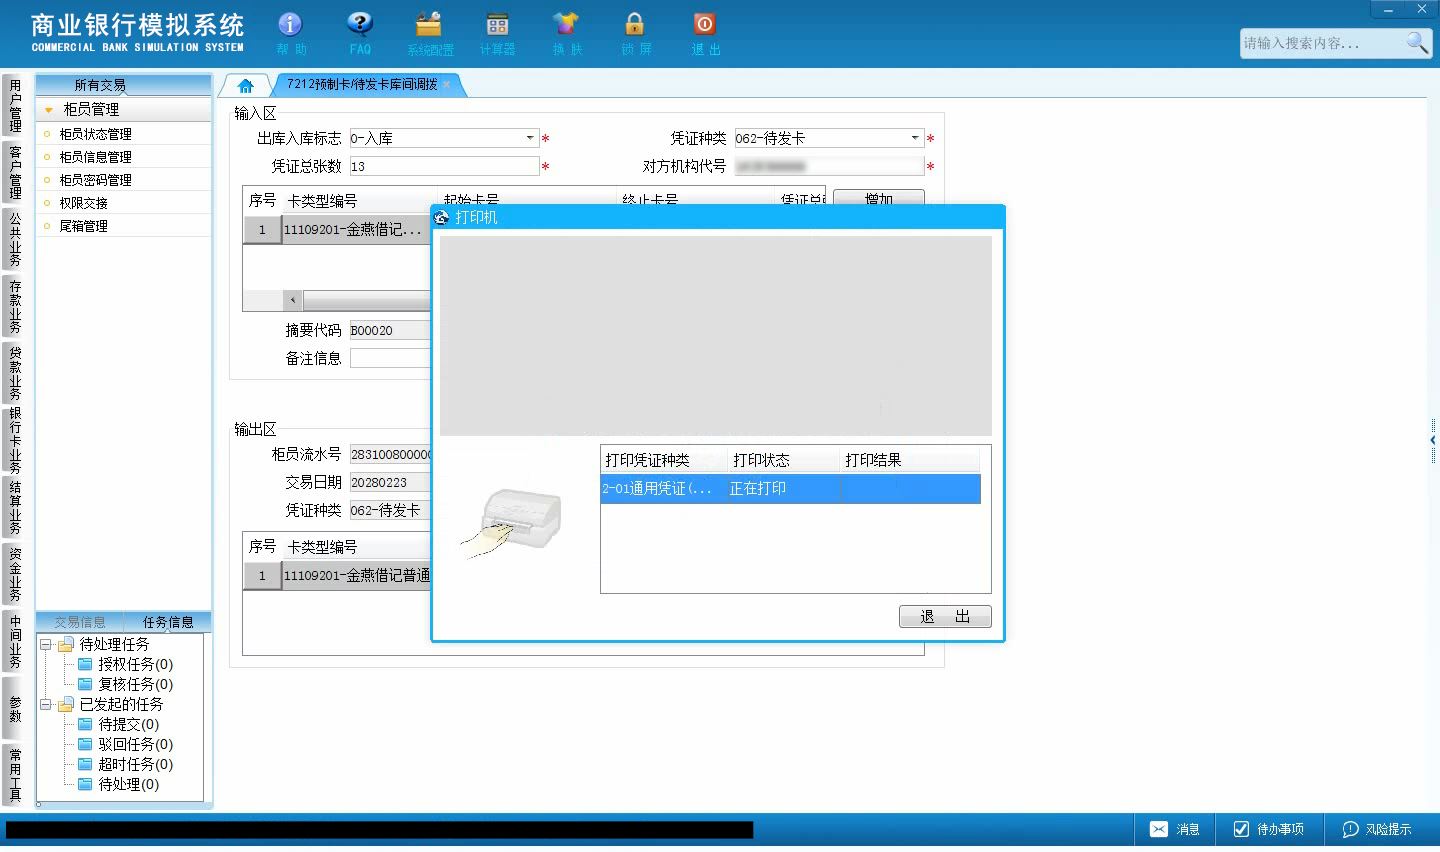Click the 打印机 dialog title icon
1440x852 pixels.
pyautogui.click(x=442, y=217)
